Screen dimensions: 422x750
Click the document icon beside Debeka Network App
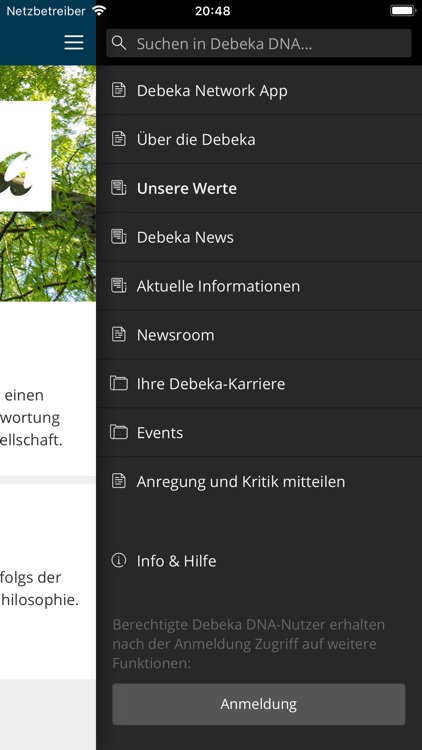coord(119,90)
